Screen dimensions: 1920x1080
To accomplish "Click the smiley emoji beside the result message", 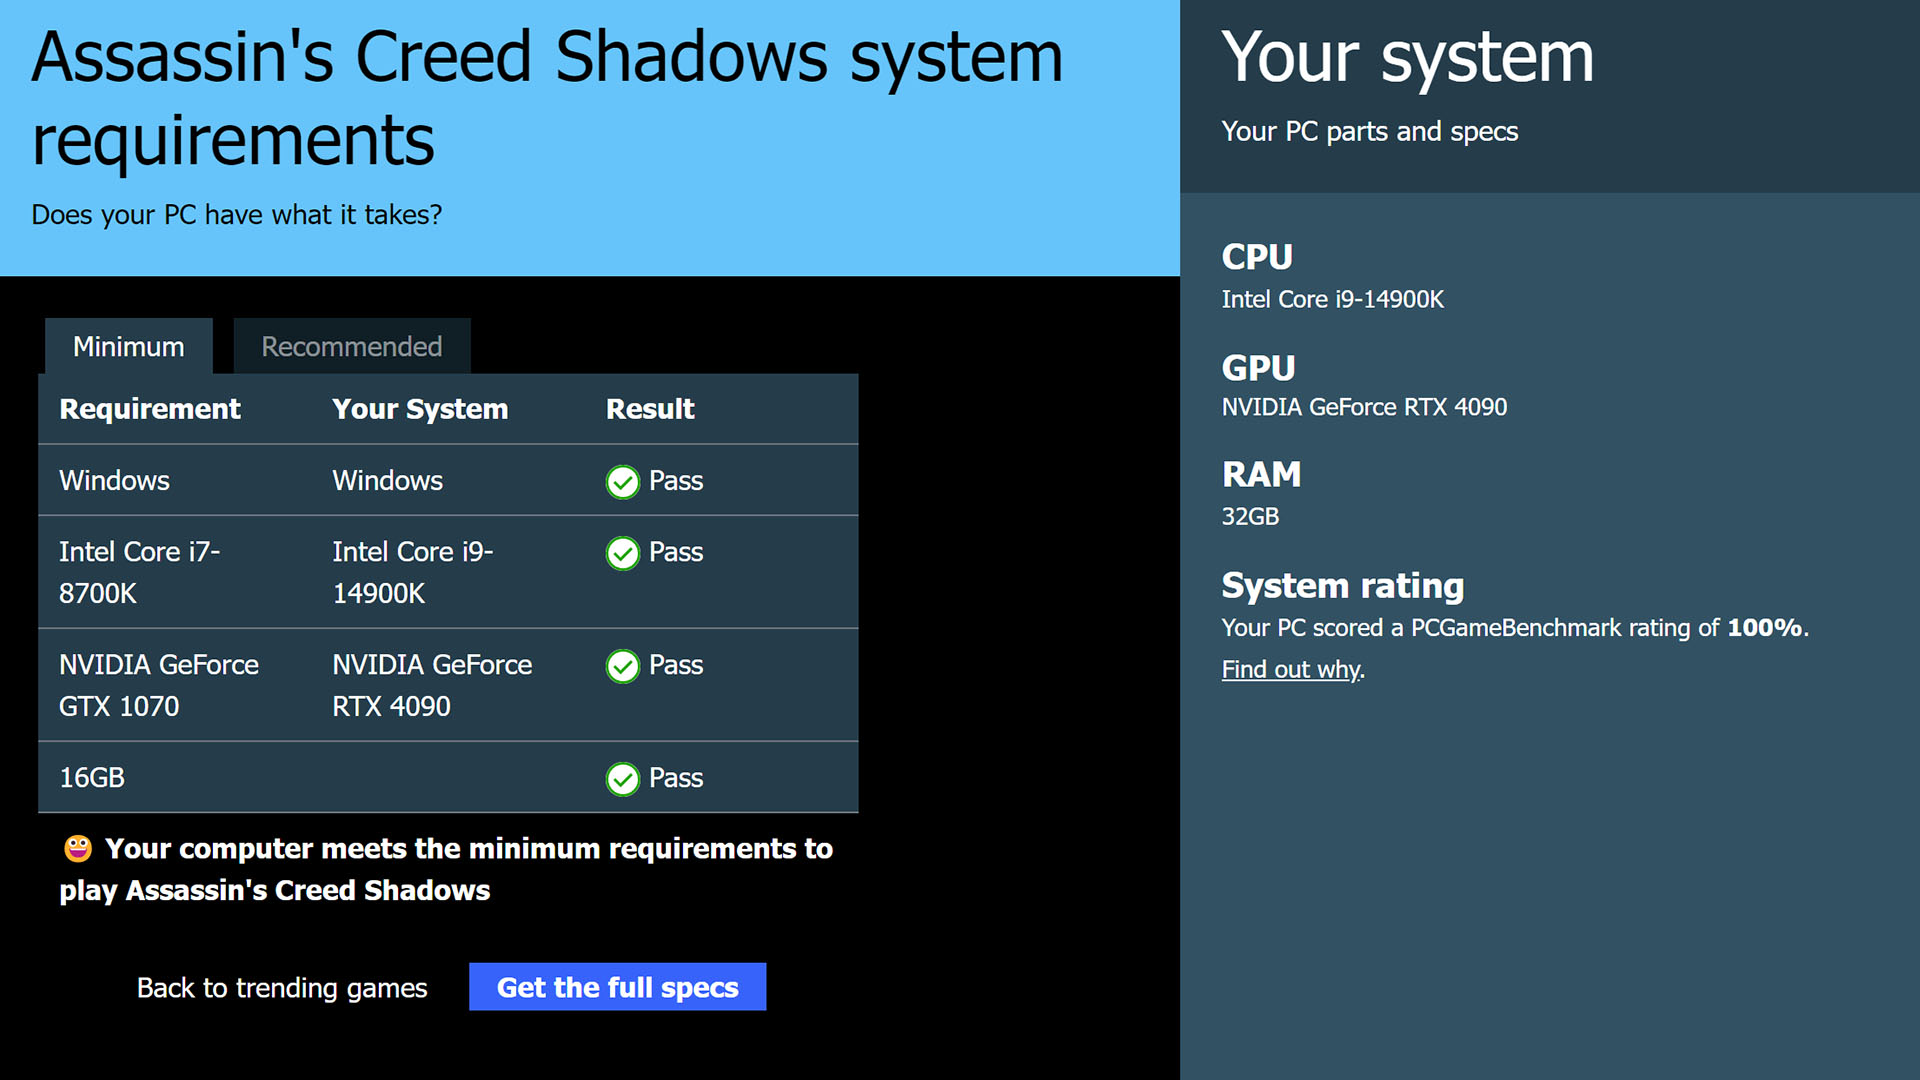I will [78, 849].
